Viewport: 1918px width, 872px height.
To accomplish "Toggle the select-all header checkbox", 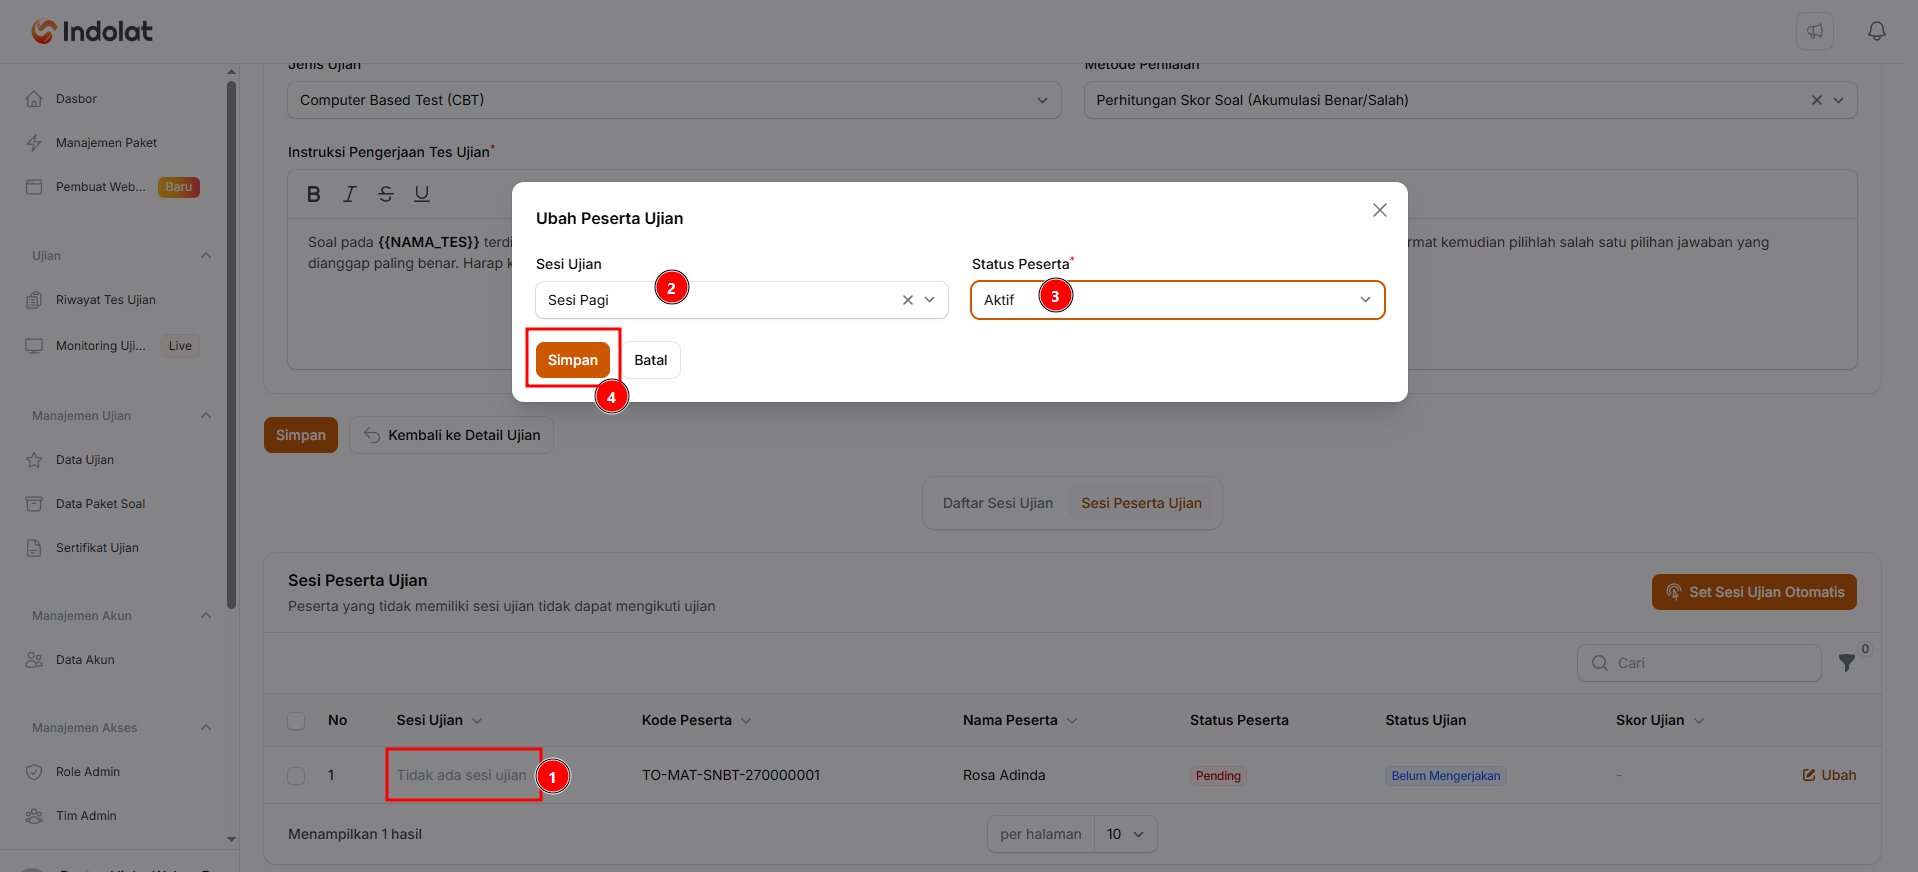I will (x=296, y=720).
